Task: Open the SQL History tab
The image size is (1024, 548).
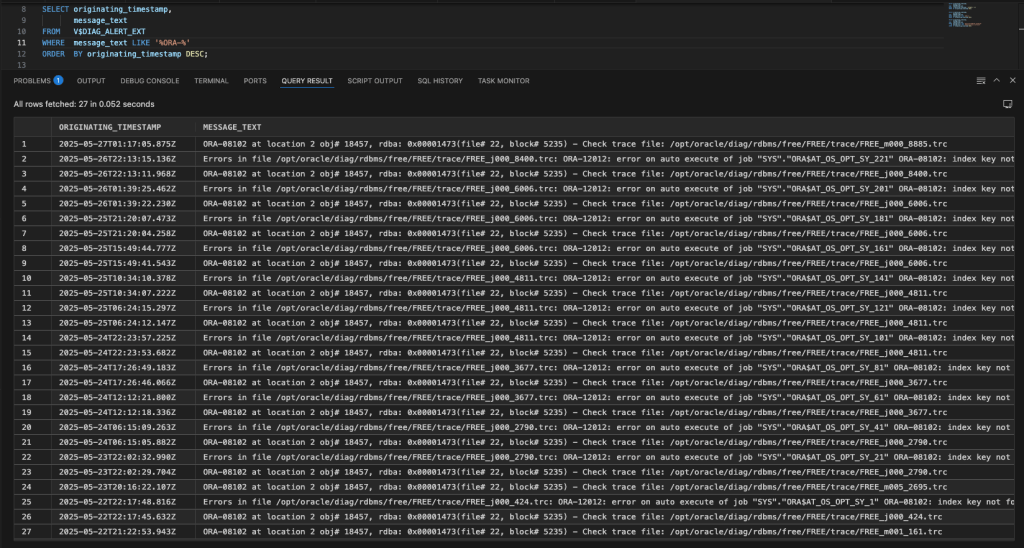Action: pos(440,80)
